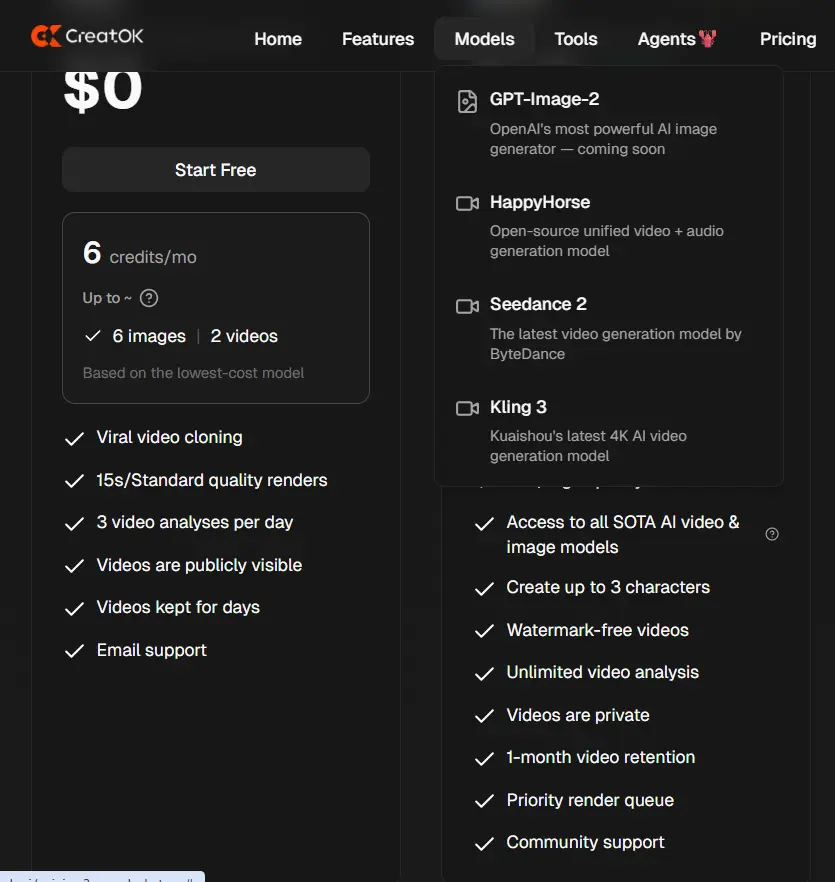Open the Home nav item
Screen dimensions: 835x882
[x=278, y=39]
